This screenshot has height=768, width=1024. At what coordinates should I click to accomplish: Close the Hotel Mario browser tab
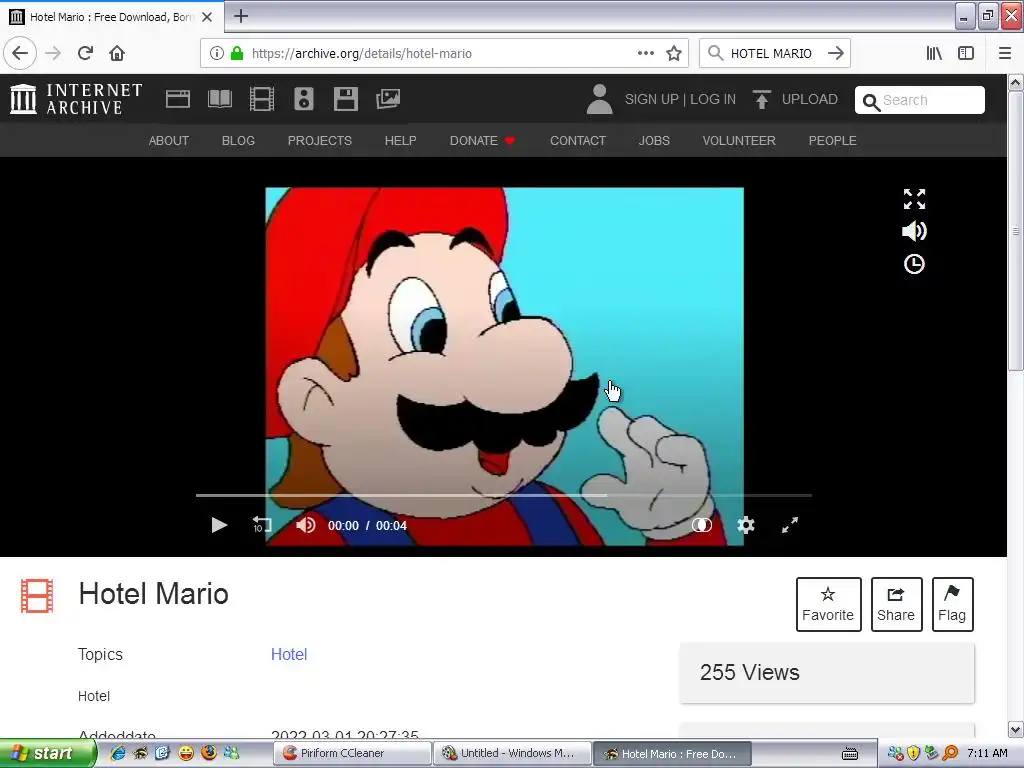pos(207,17)
